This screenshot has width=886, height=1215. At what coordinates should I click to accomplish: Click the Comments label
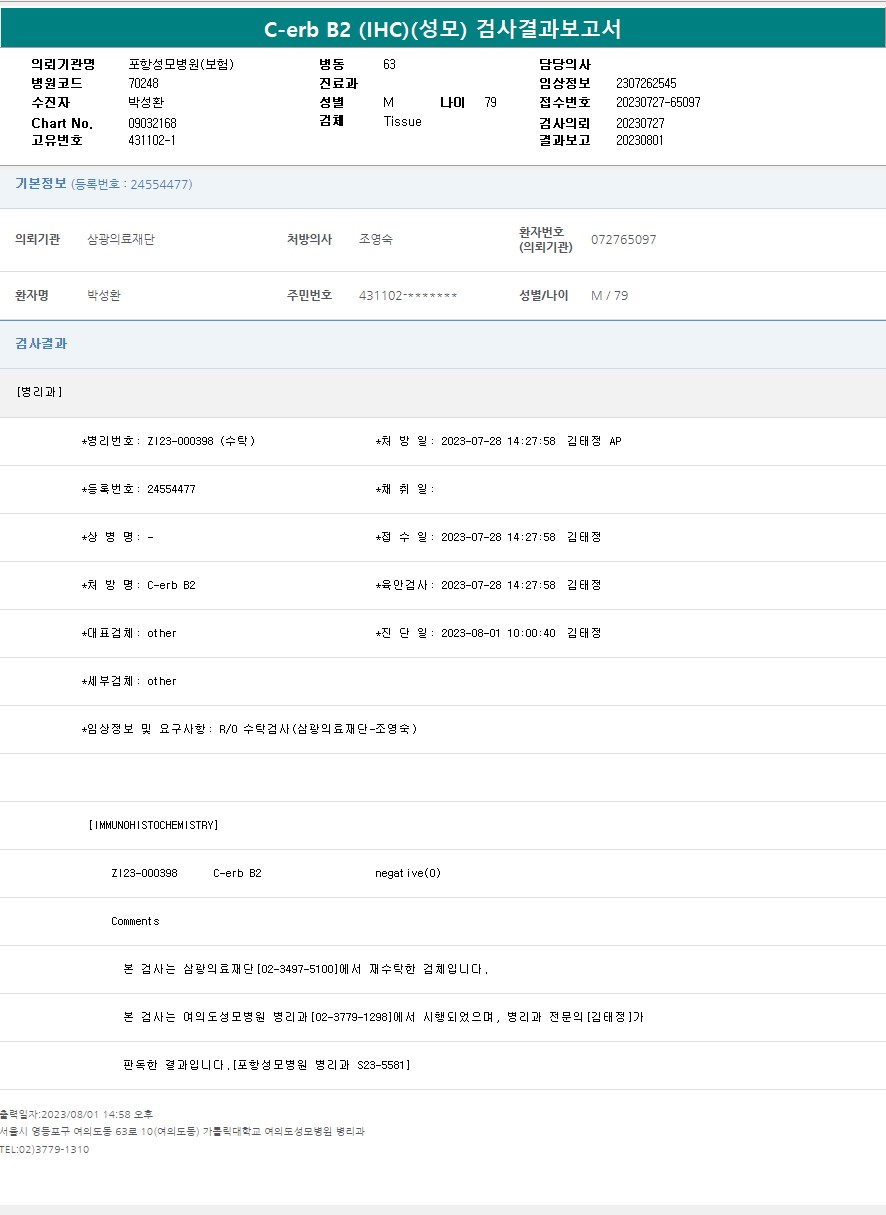(135, 921)
